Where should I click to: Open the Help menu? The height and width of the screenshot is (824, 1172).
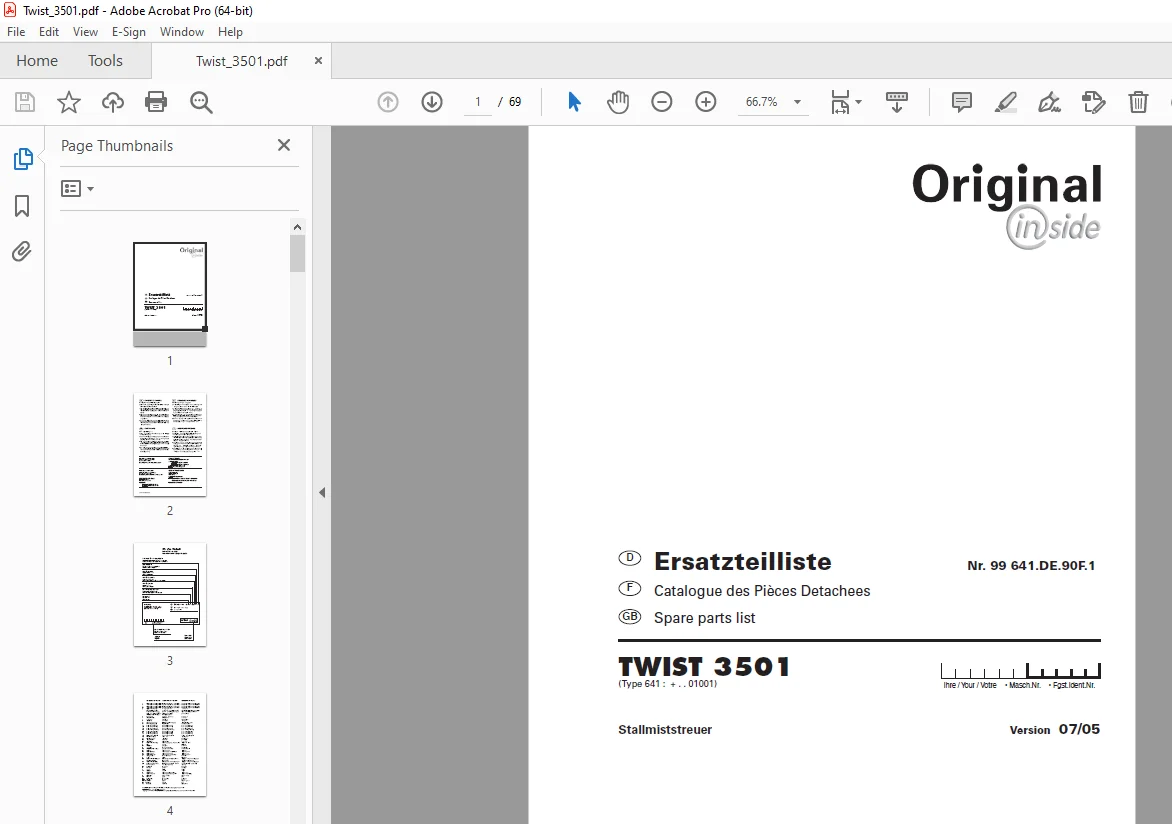230,31
